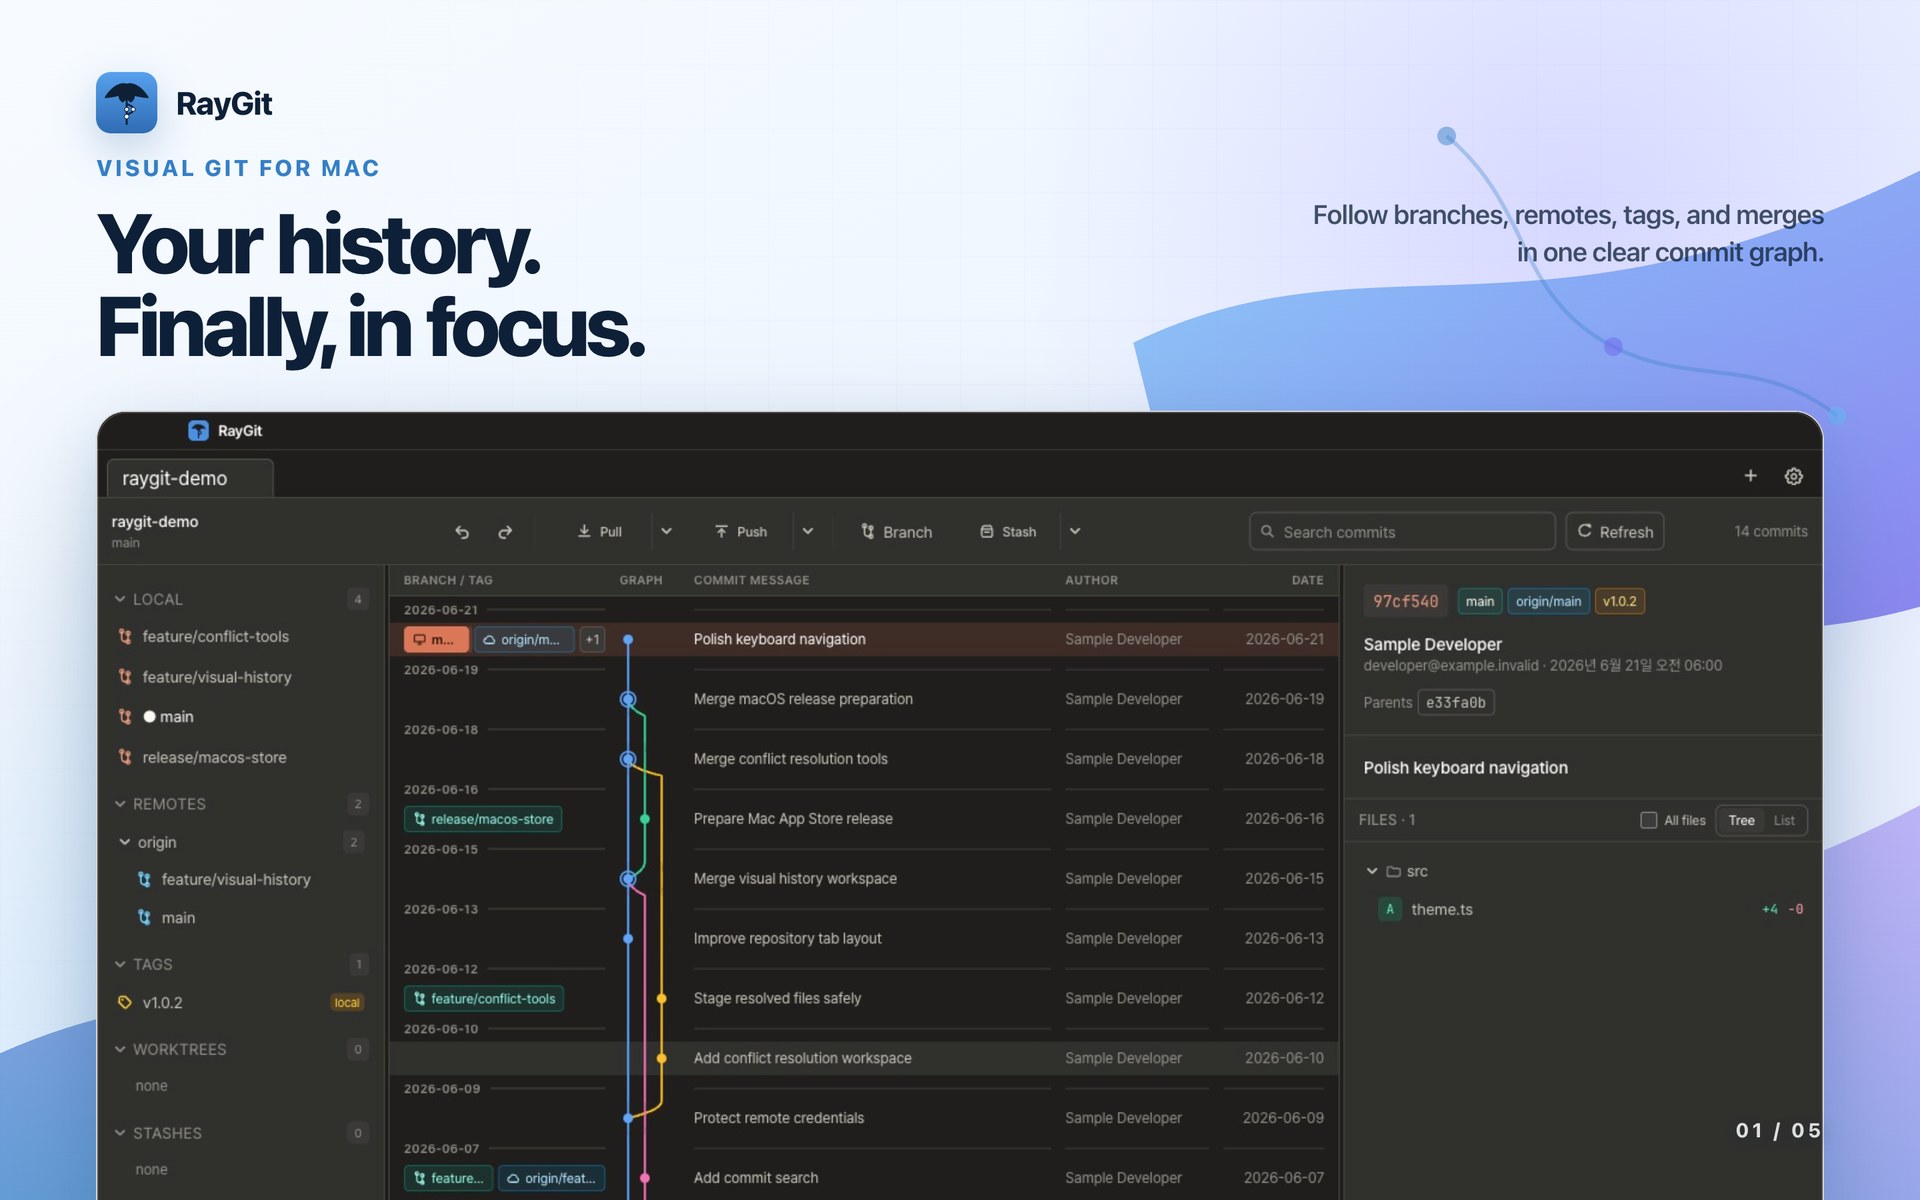
Task: Add a new repository tab with plus
Action: pyautogui.click(x=1750, y=476)
